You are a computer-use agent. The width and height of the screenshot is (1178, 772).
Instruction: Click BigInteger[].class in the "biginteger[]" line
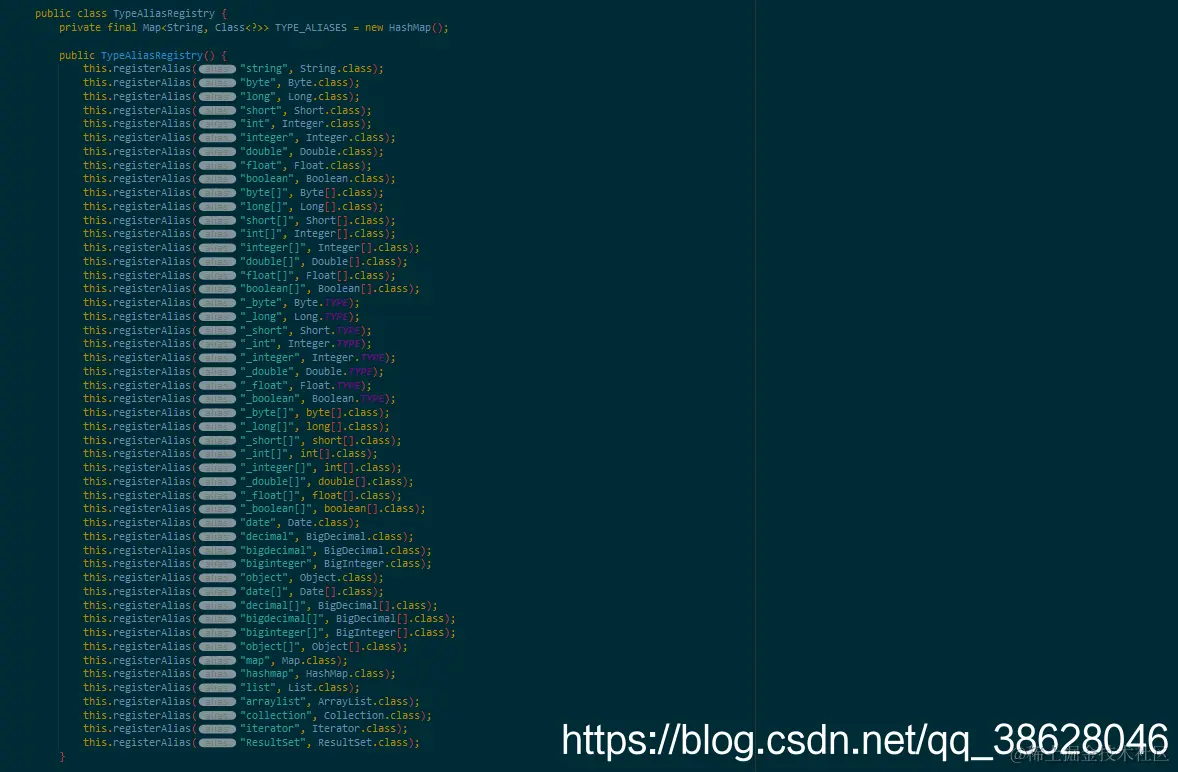tap(389, 633)
